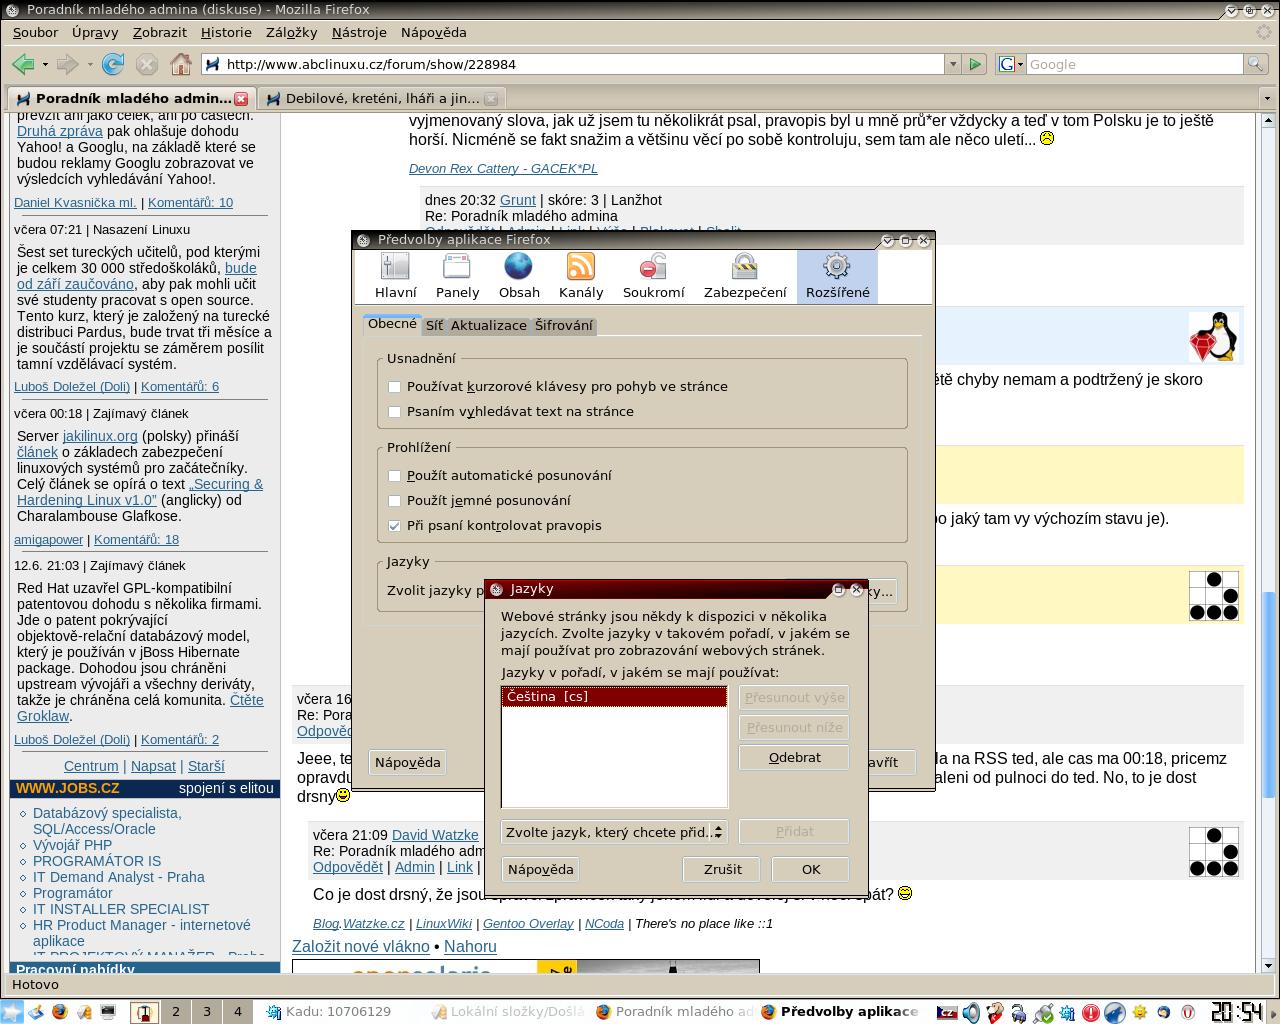Screen dimensions: 1280x1024
Task: Click Zrušit in the Jazyky dialog
Action: [722, 869]
